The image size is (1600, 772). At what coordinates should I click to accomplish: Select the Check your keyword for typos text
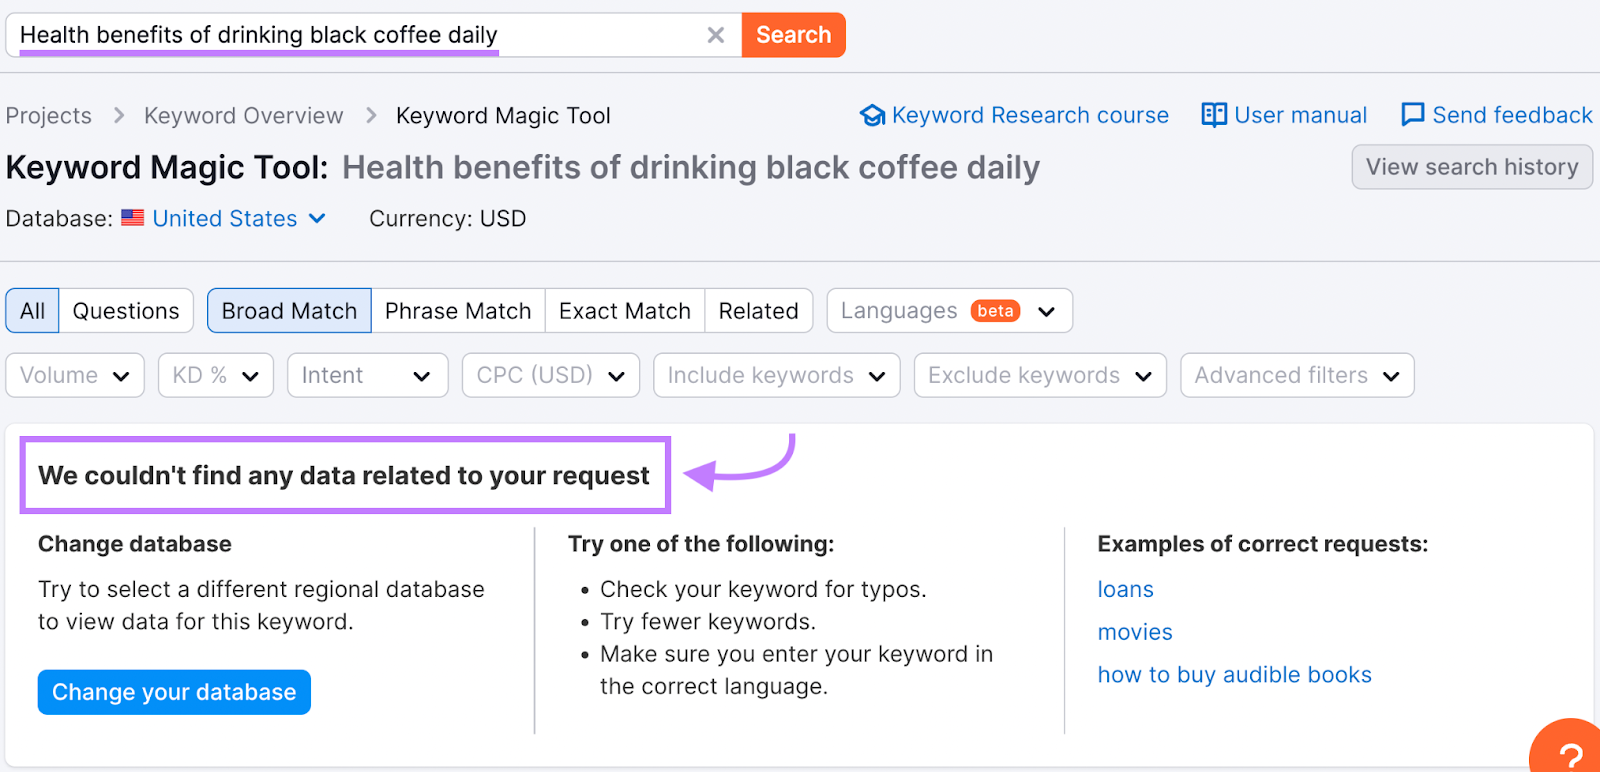click(763, 589)
